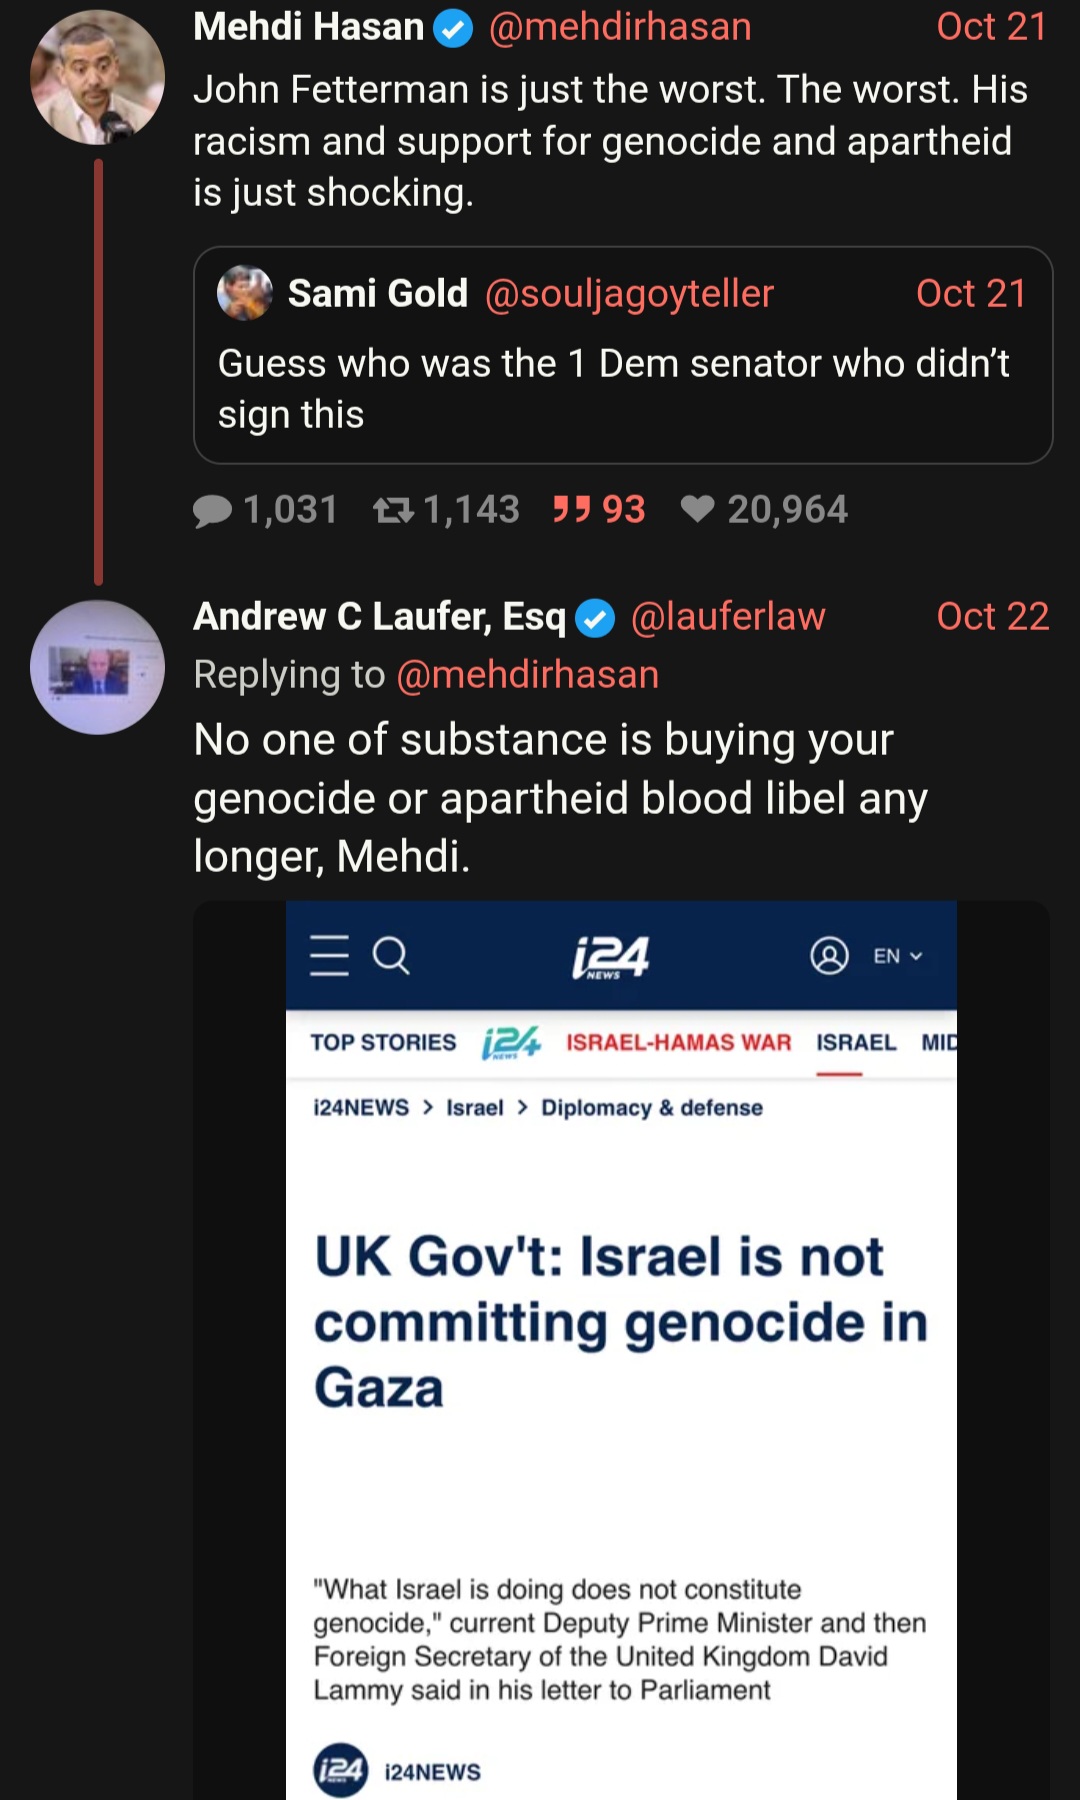This screenshot has height=1800, width=1080.
Task: Tap the user account icon in i24 header
Action: point(829,956)
